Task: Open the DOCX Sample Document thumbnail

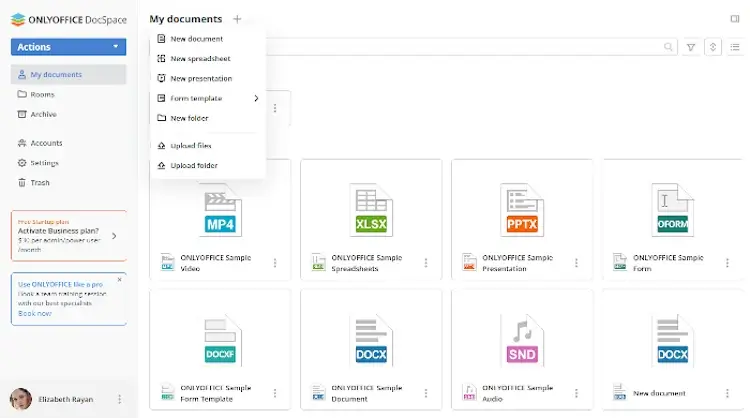Action: (371, 341)
